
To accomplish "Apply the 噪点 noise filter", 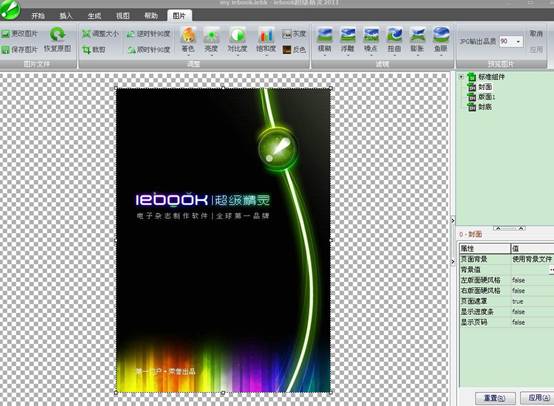I will click(x=371, y=40).
